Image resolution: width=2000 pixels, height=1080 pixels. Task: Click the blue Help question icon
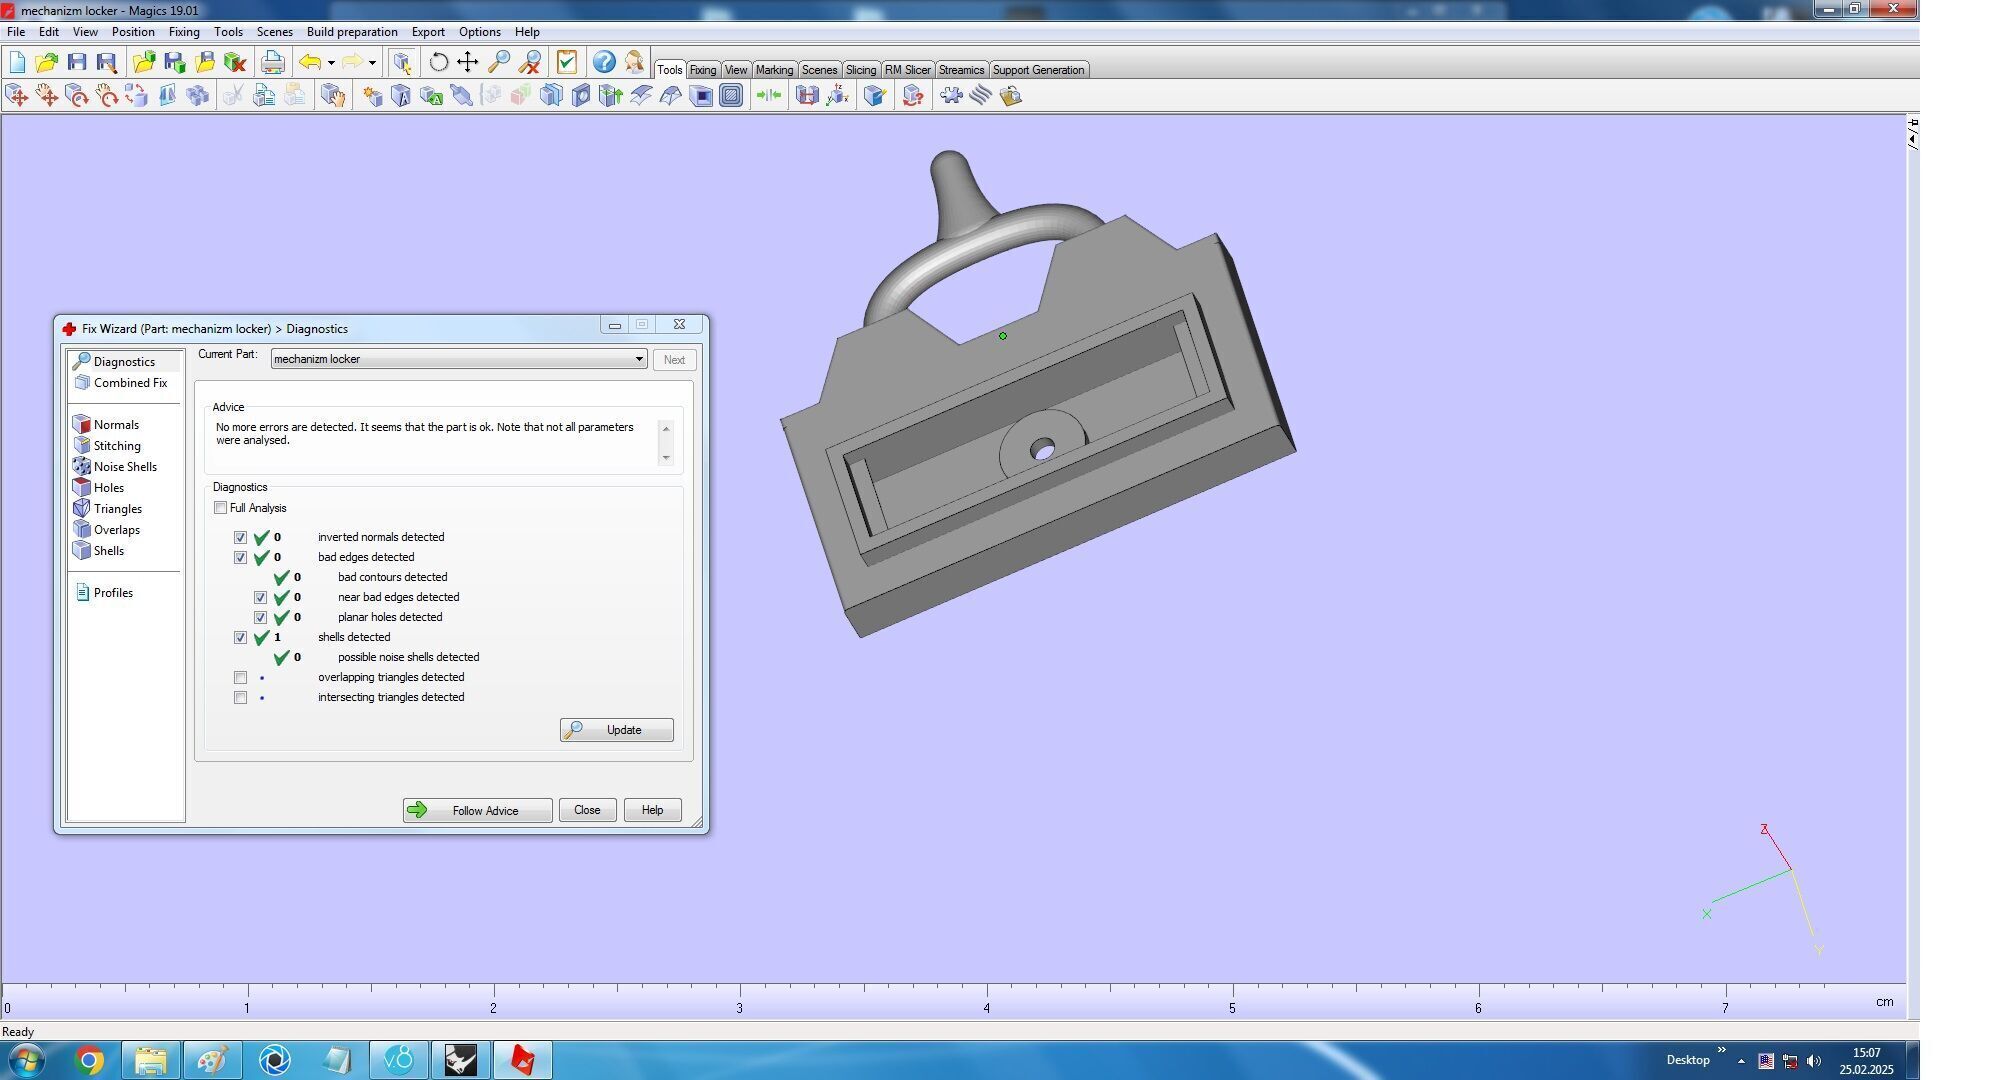click(x=603, y=62)
